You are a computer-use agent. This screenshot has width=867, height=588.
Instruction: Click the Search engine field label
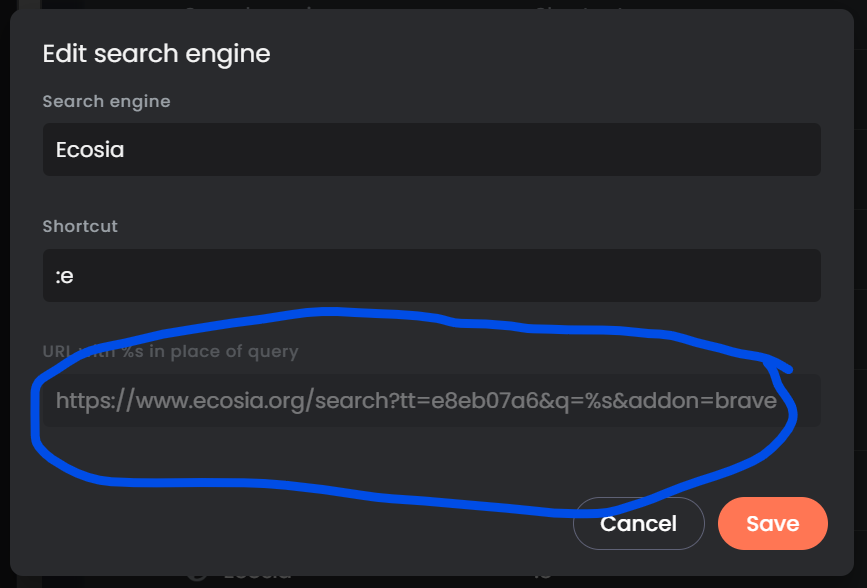click(106, 101)
